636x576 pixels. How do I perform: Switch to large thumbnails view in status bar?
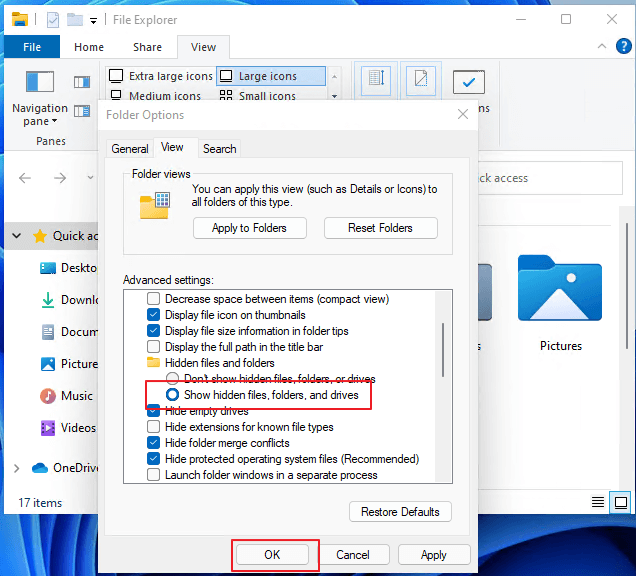(x=621, y=502)
